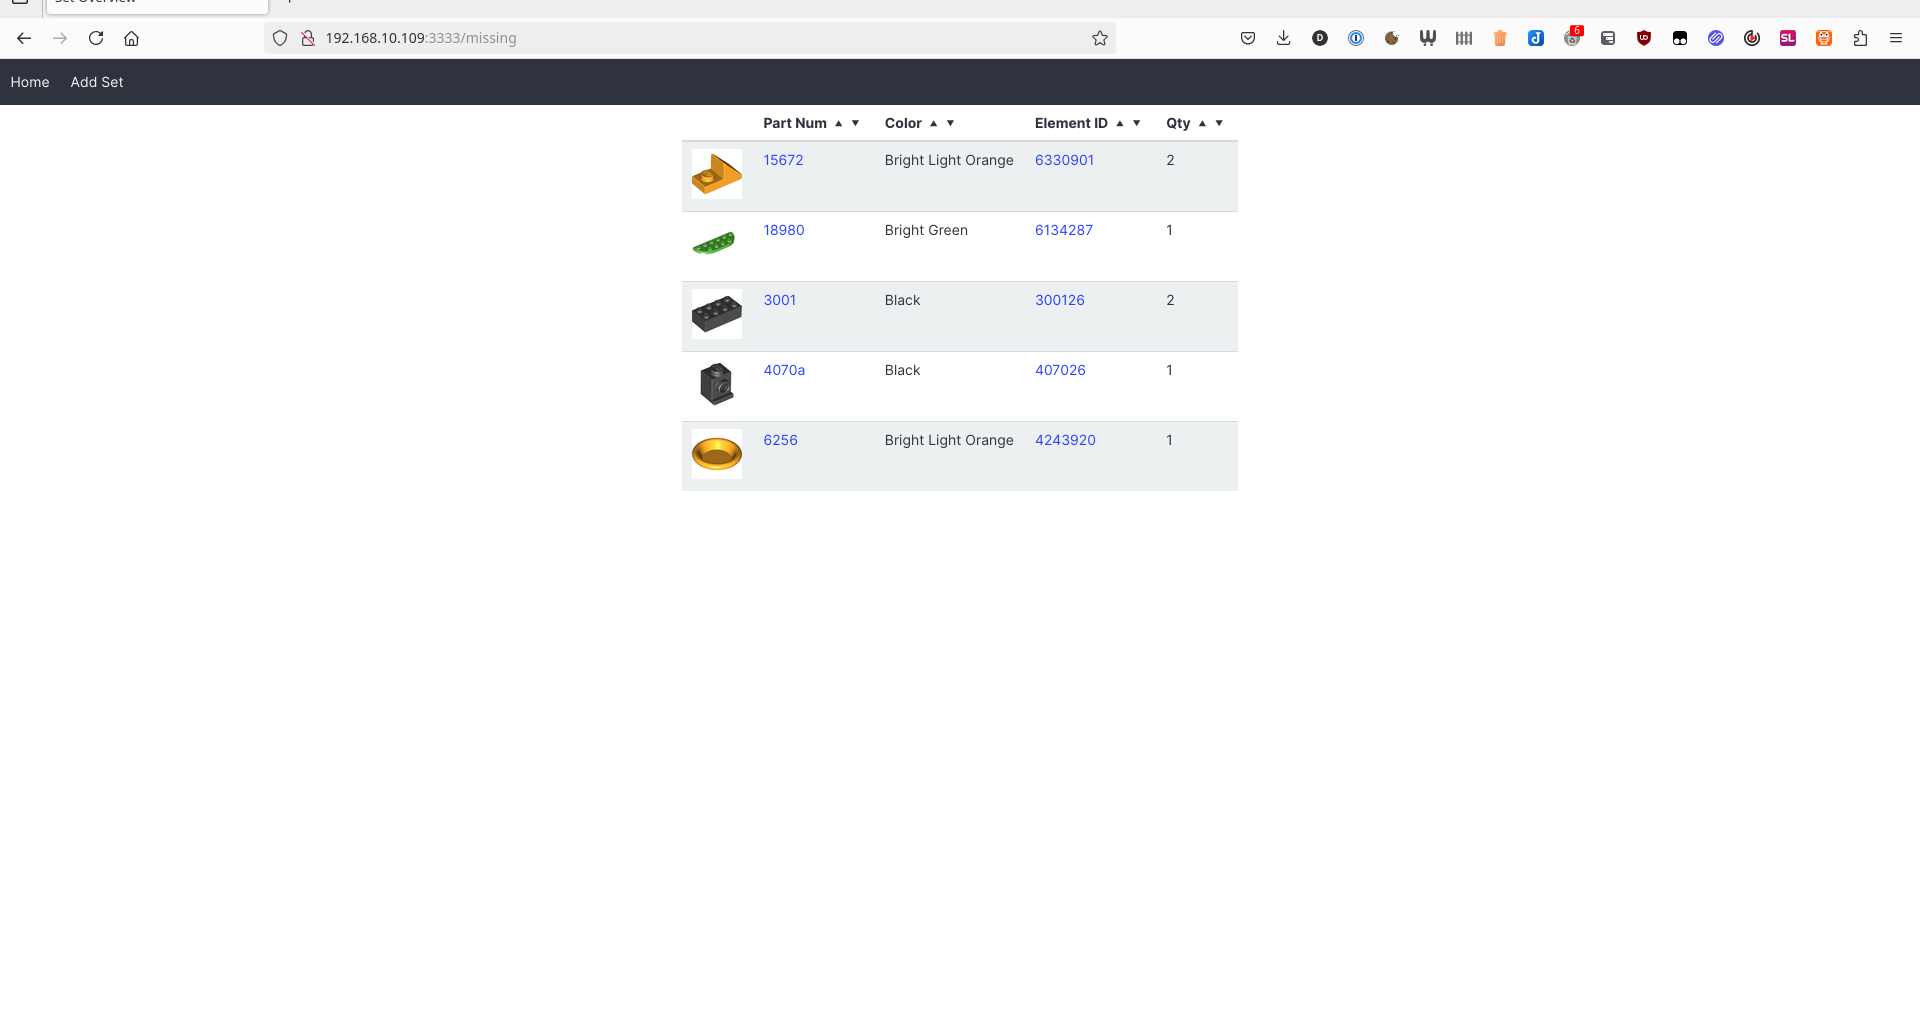Open the Home navigation item

point(30,82)
